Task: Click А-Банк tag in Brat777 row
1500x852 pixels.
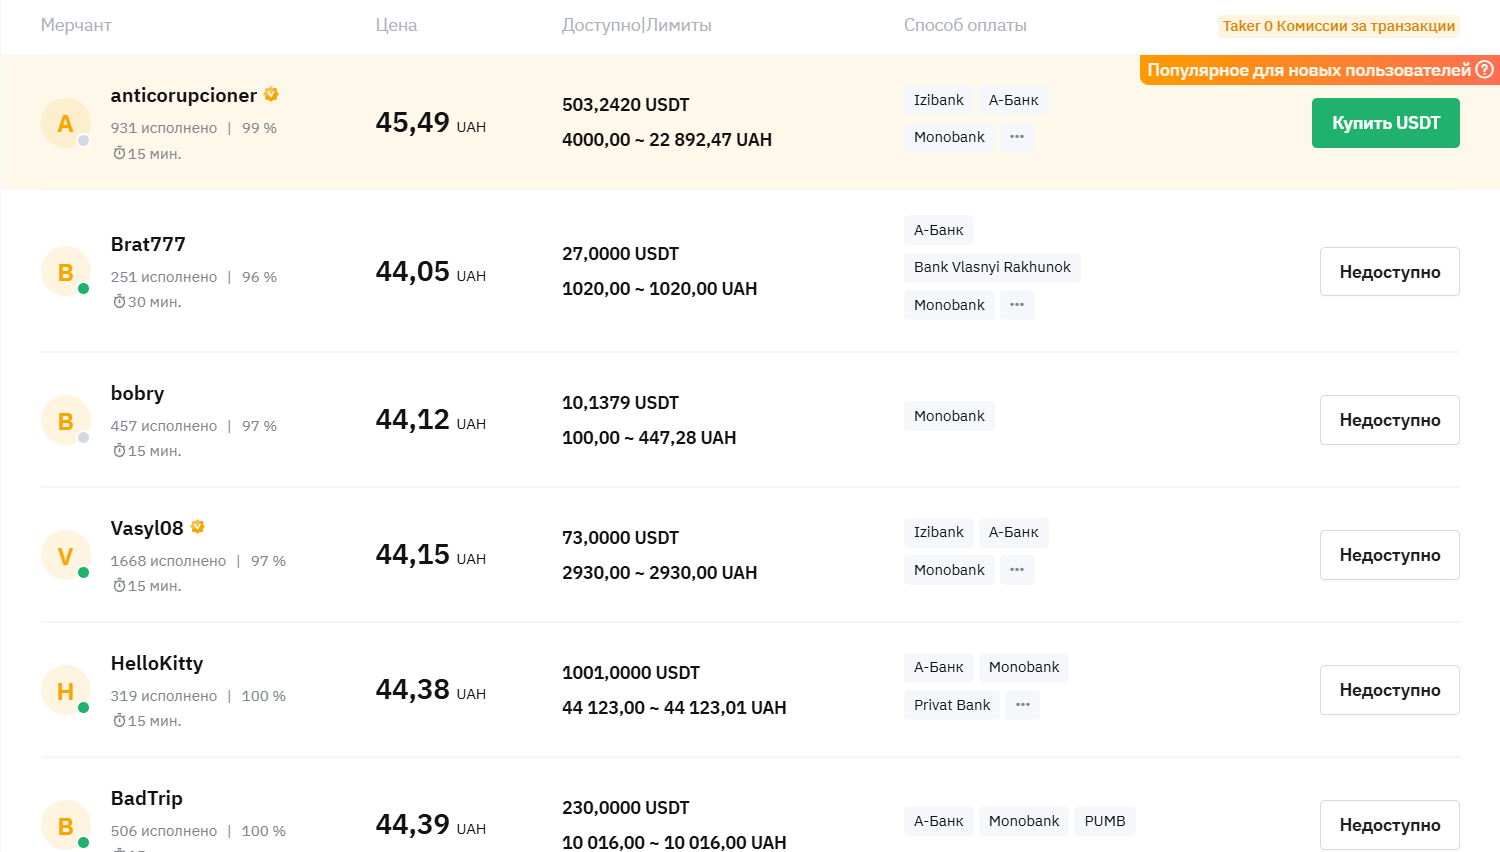Action: coord(939,230)
